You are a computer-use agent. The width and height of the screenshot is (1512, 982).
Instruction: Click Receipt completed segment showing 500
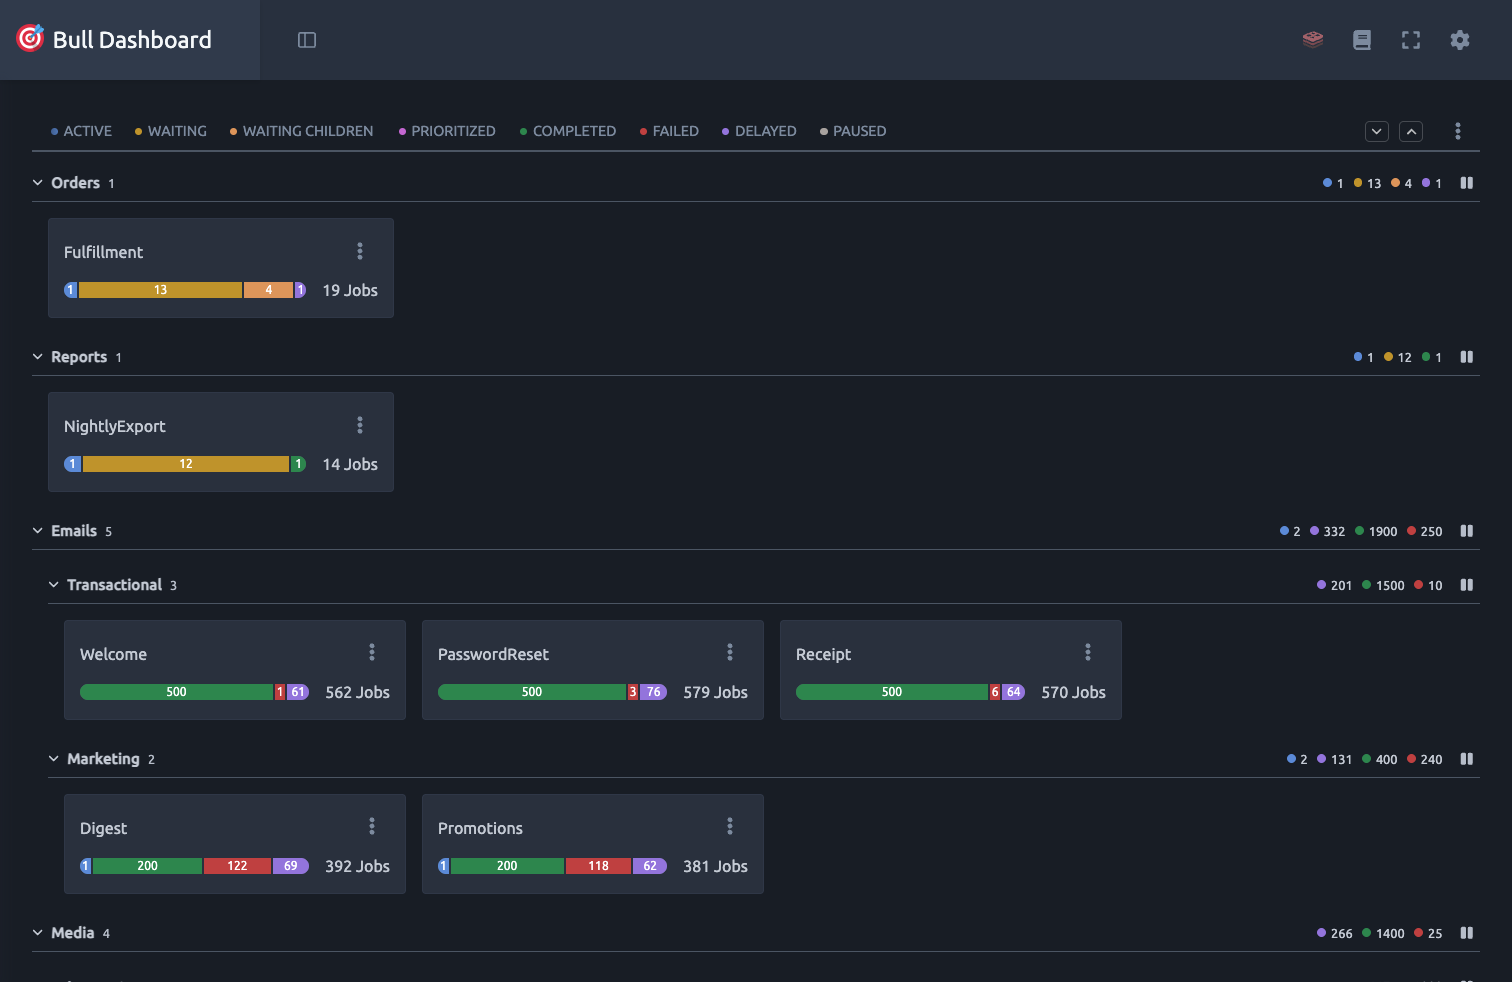pos(892,692)
